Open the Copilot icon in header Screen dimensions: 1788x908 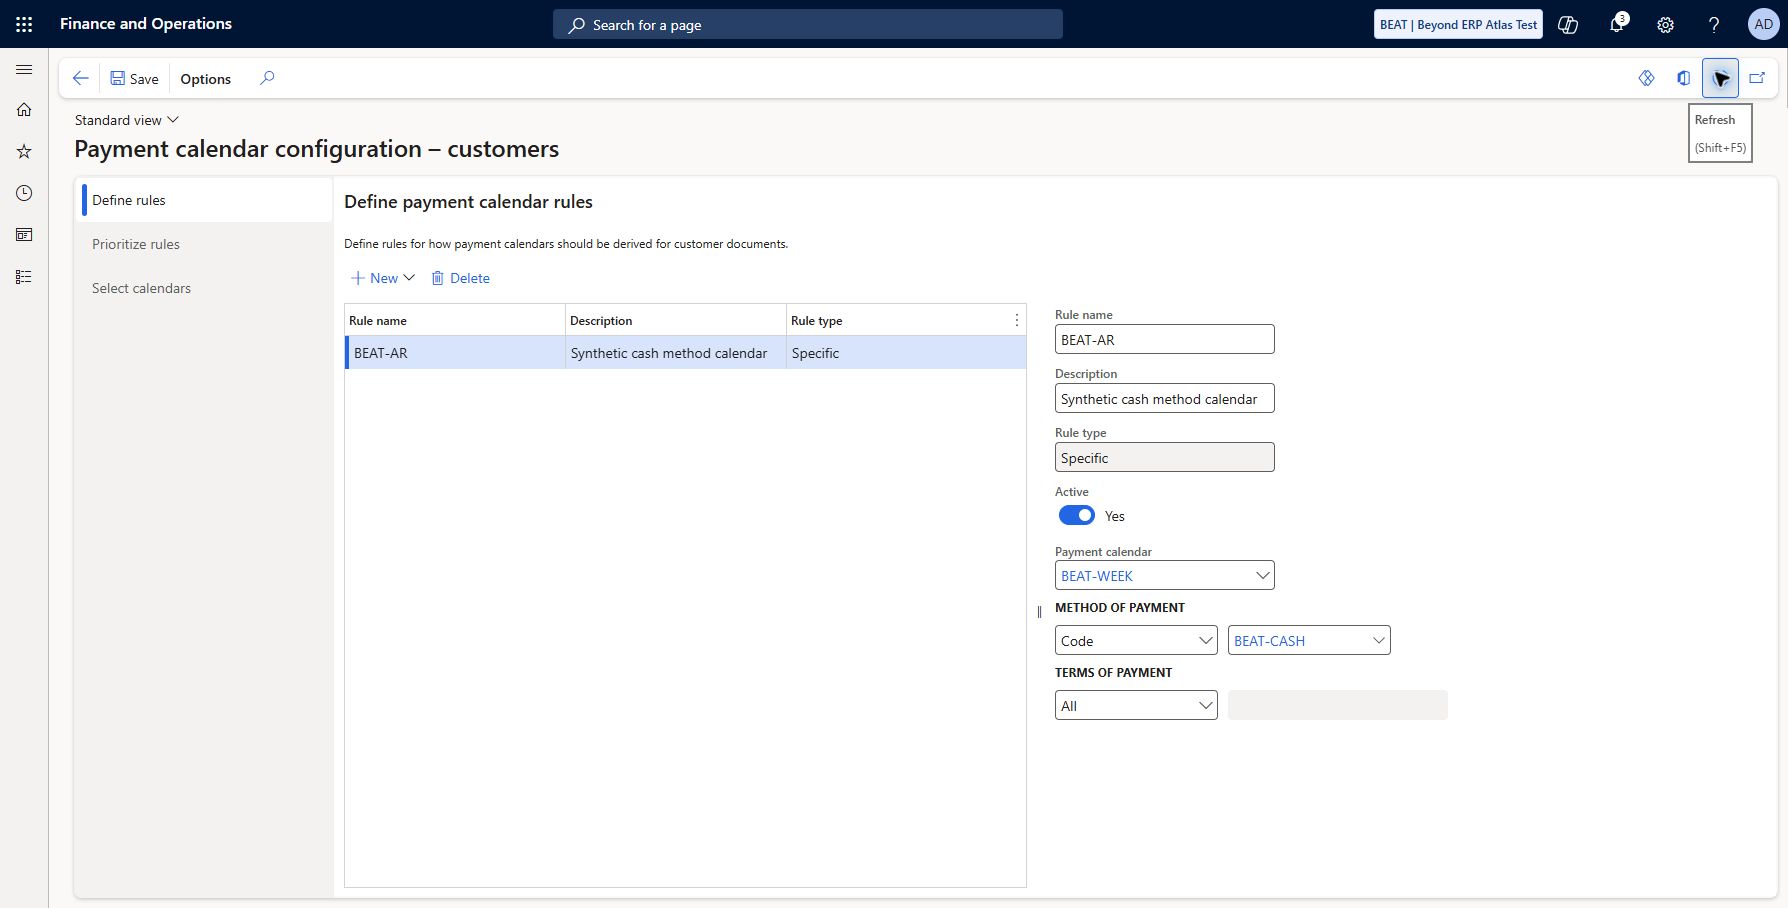pyautogui.click(x=1568, y=25)
